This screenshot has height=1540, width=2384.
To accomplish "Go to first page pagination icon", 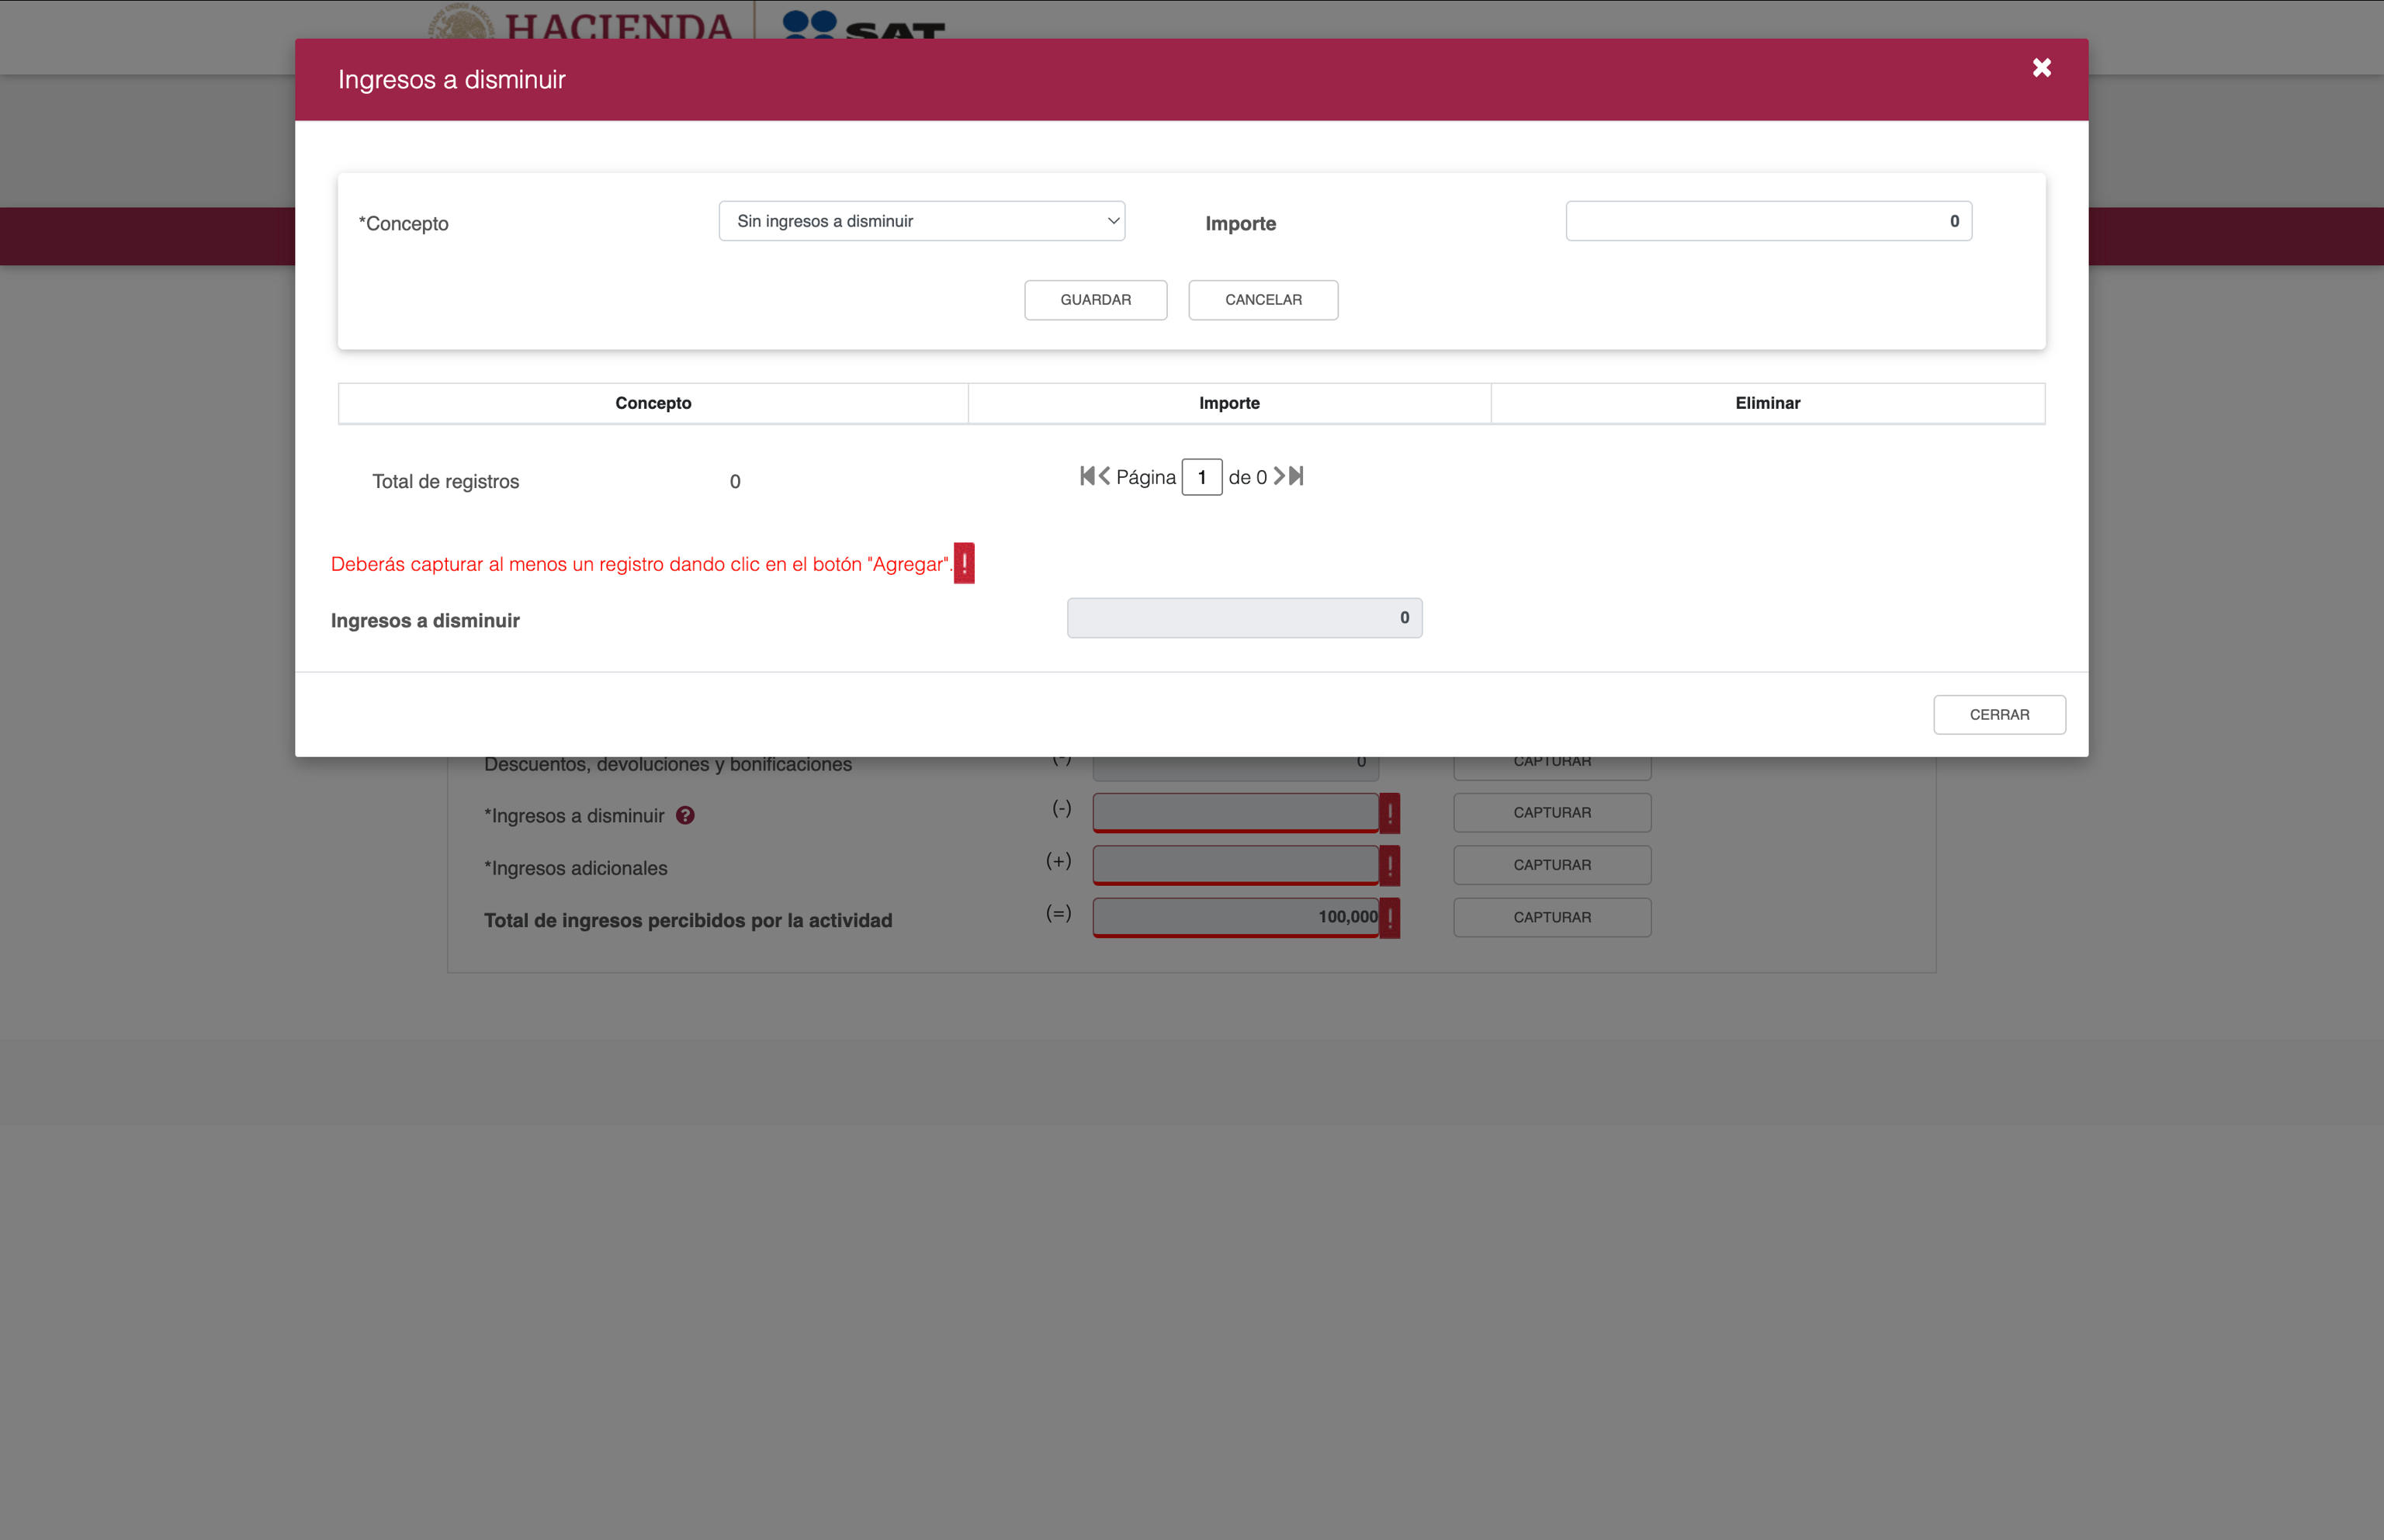I will (1087, 476).
